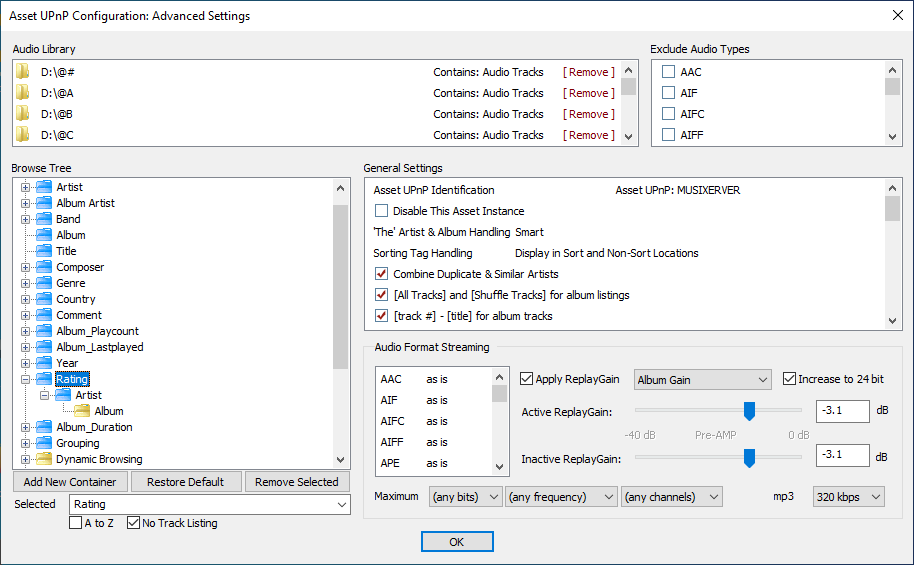Click the Album_Lastplayed folder icon

coord(44,347)
